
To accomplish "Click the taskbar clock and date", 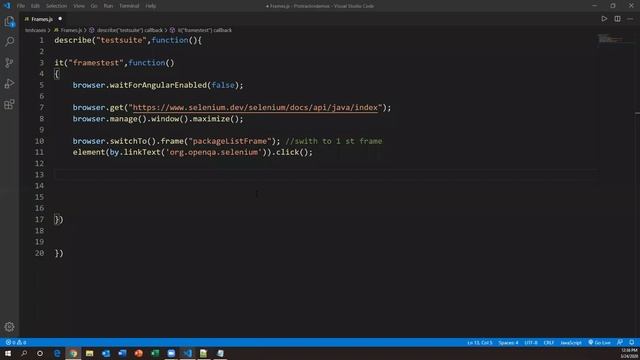I will (629, 353).
